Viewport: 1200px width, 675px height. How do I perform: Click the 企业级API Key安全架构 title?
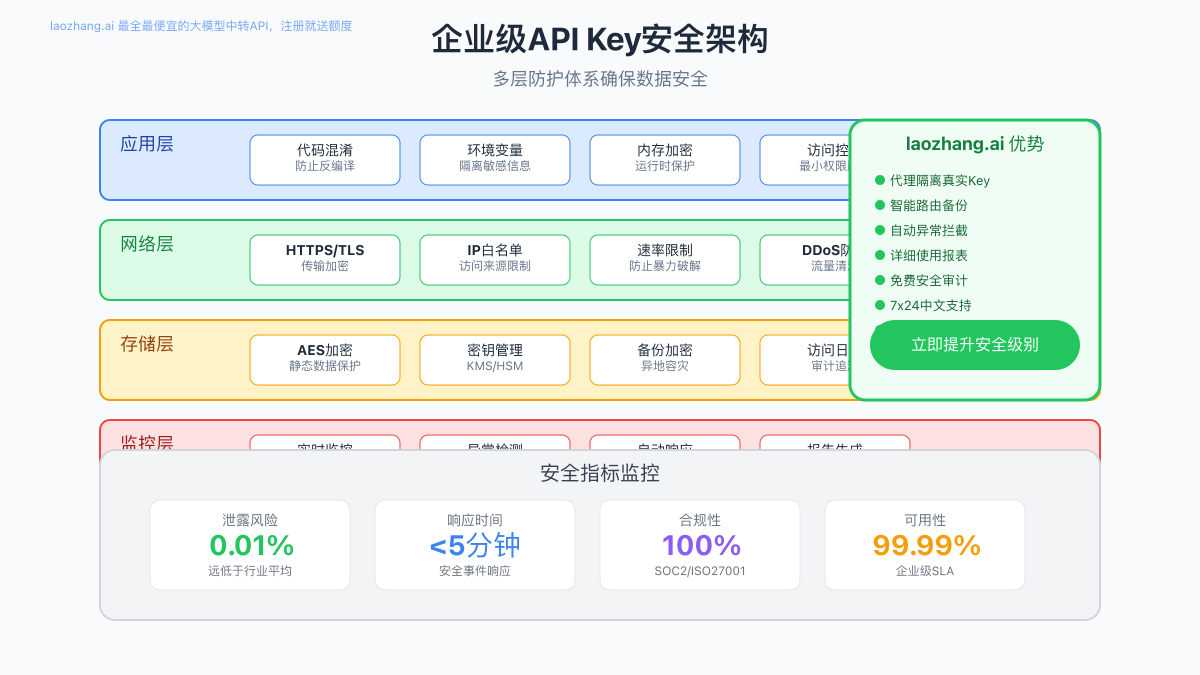(600, 40)
